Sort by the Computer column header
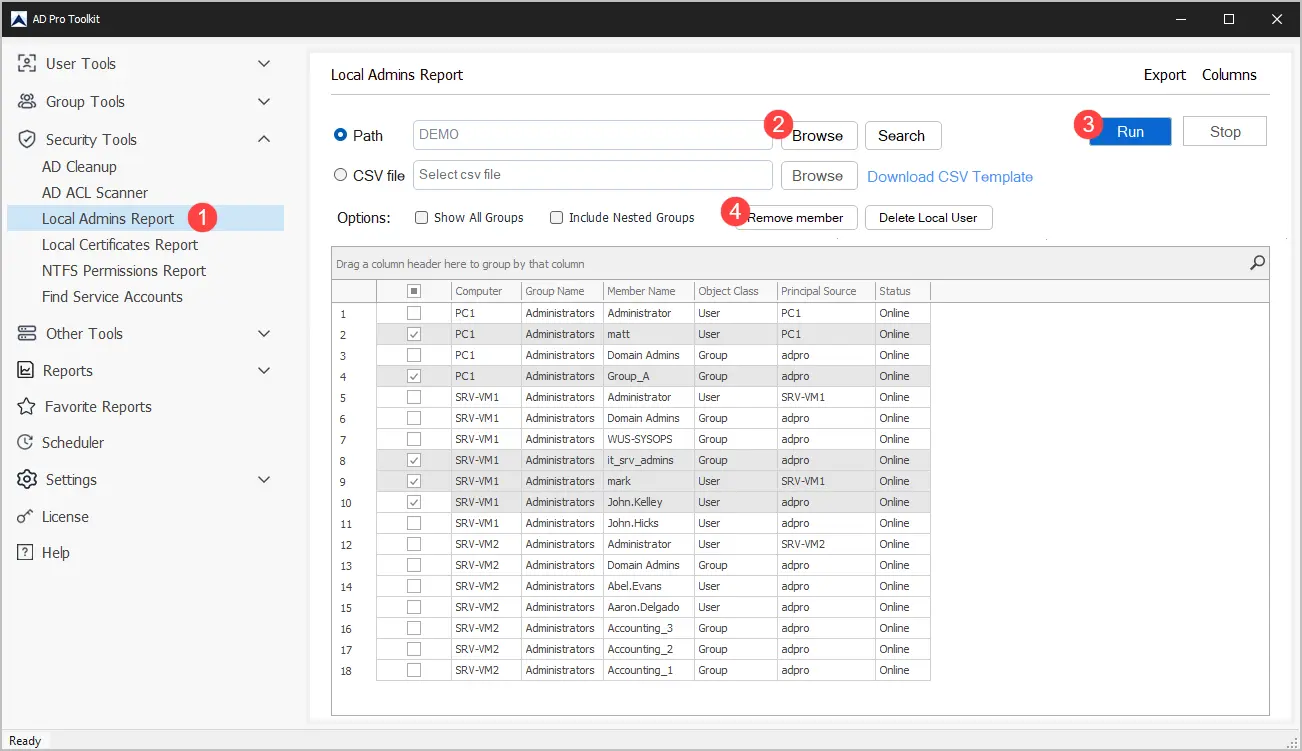This screenshot has height=751, width=1302. pos(486,291)
